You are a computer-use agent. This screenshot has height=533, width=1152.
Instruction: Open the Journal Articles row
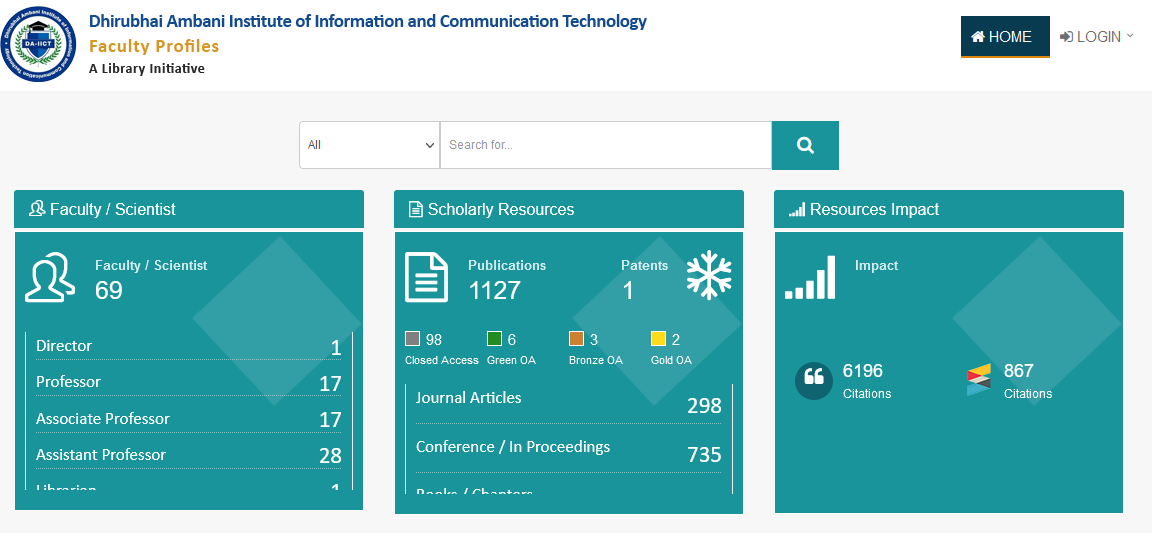569,403
